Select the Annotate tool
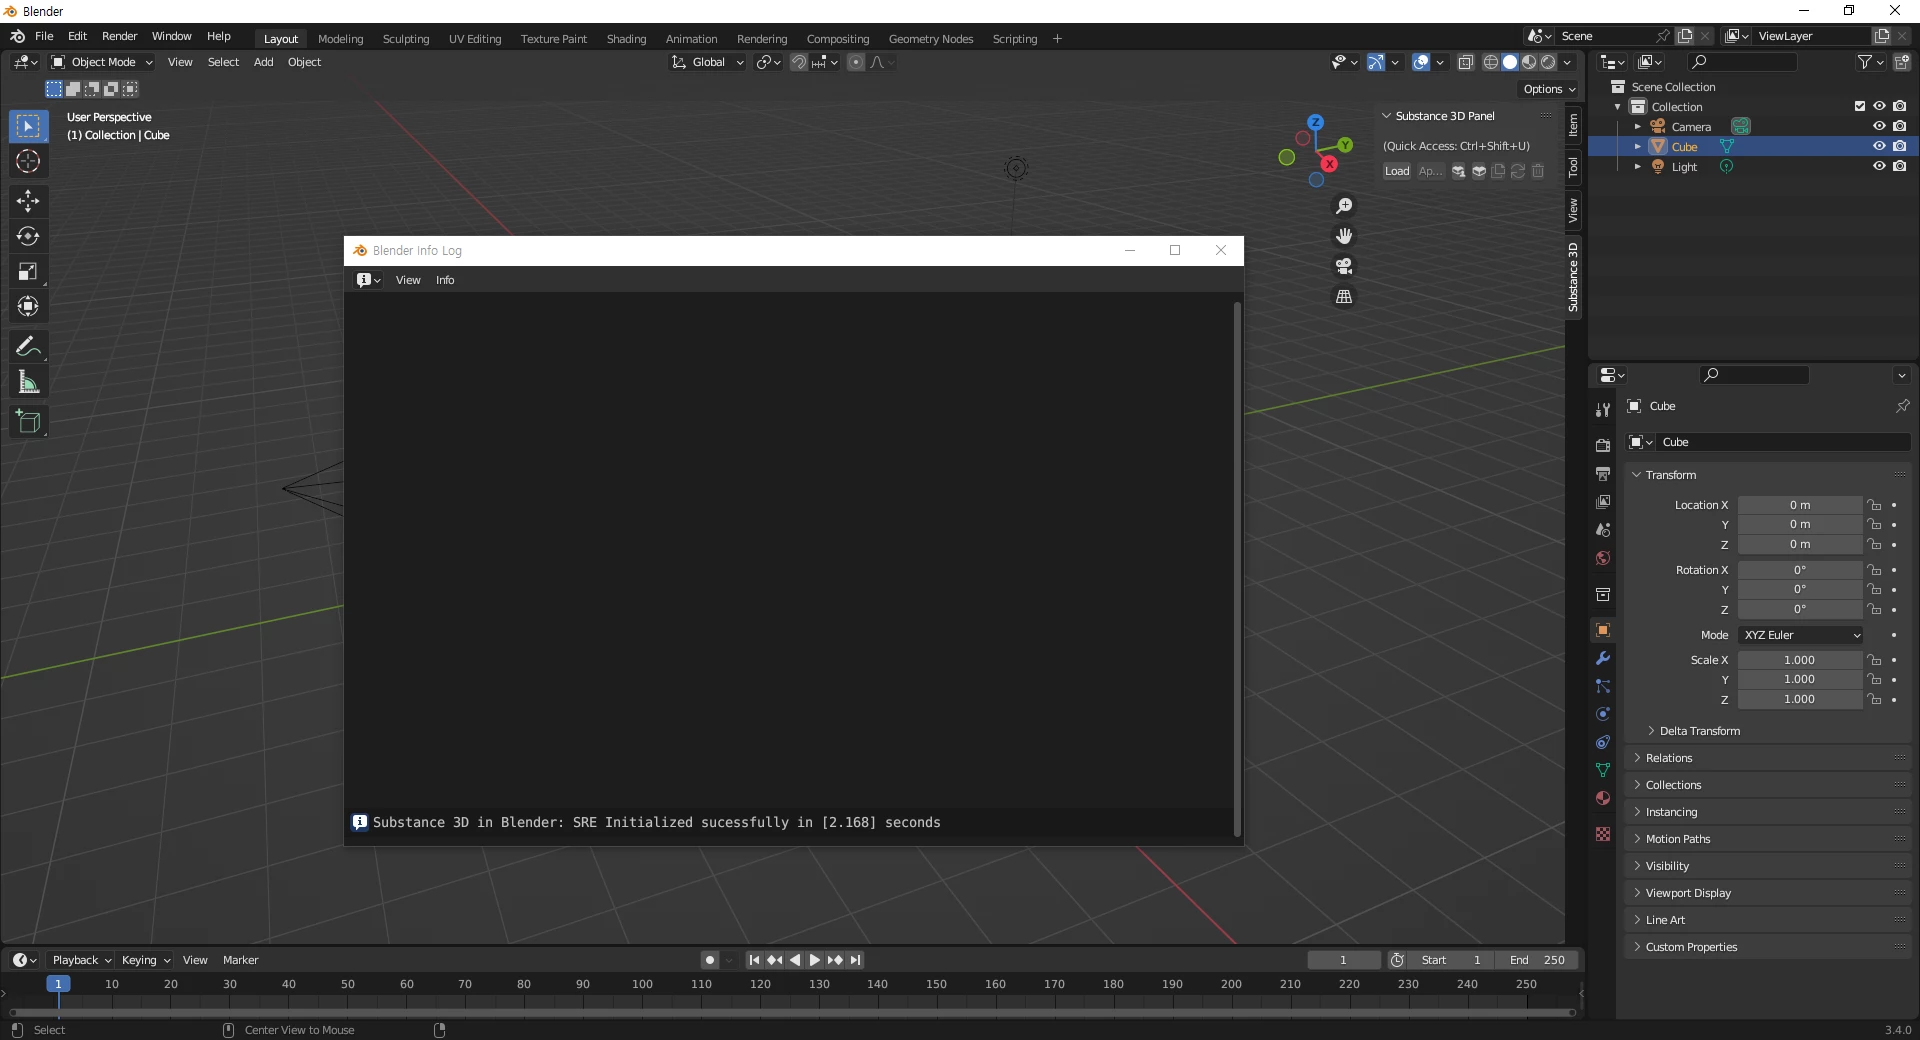Image resolution: width=1920 pixels, height=1040 pixels. pyautogui.click(x=28, y=347)
